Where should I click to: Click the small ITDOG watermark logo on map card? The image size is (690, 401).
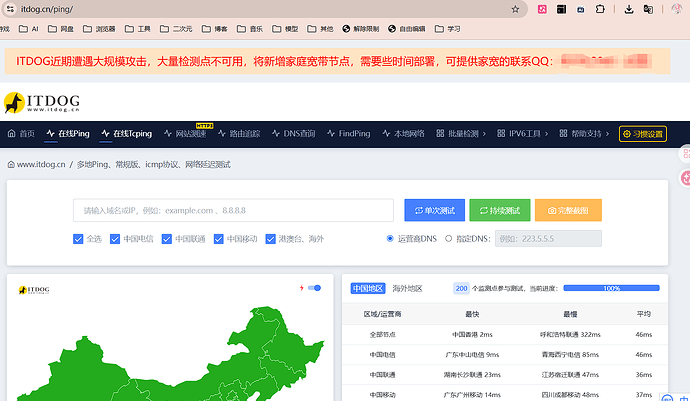coord(34,290)
